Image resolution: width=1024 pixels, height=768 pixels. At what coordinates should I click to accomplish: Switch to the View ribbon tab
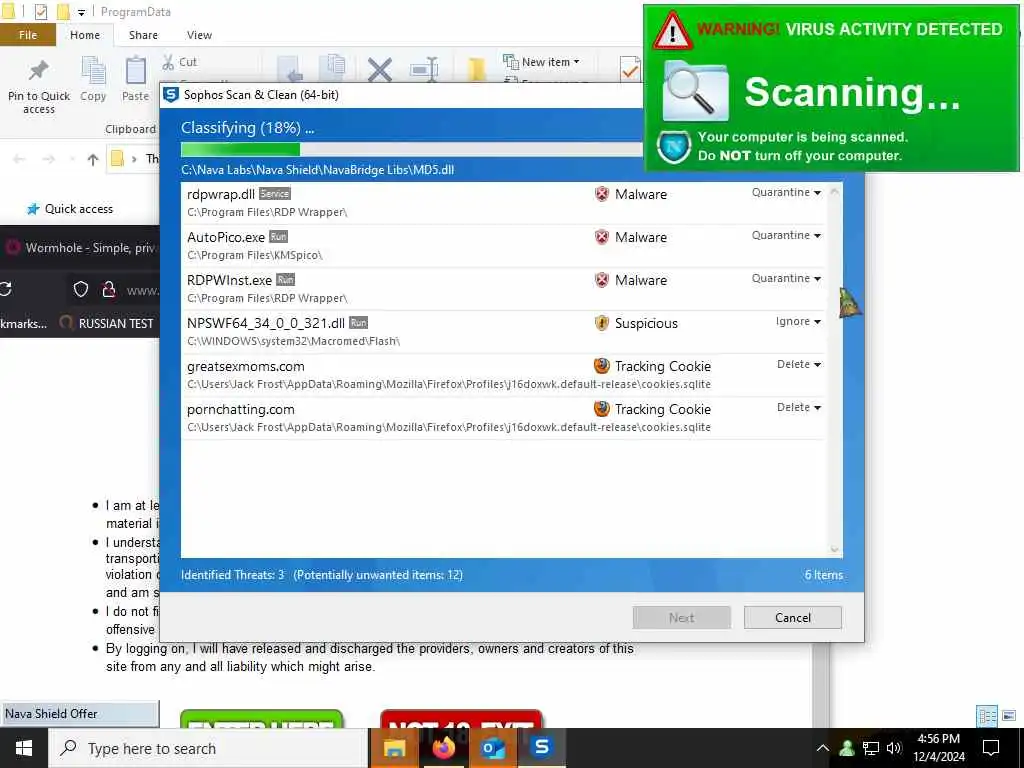point(199,35)
